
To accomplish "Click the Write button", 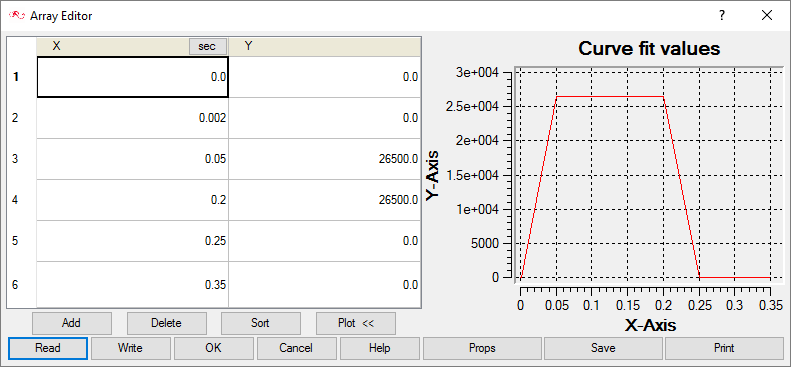I will click(131, 348).
